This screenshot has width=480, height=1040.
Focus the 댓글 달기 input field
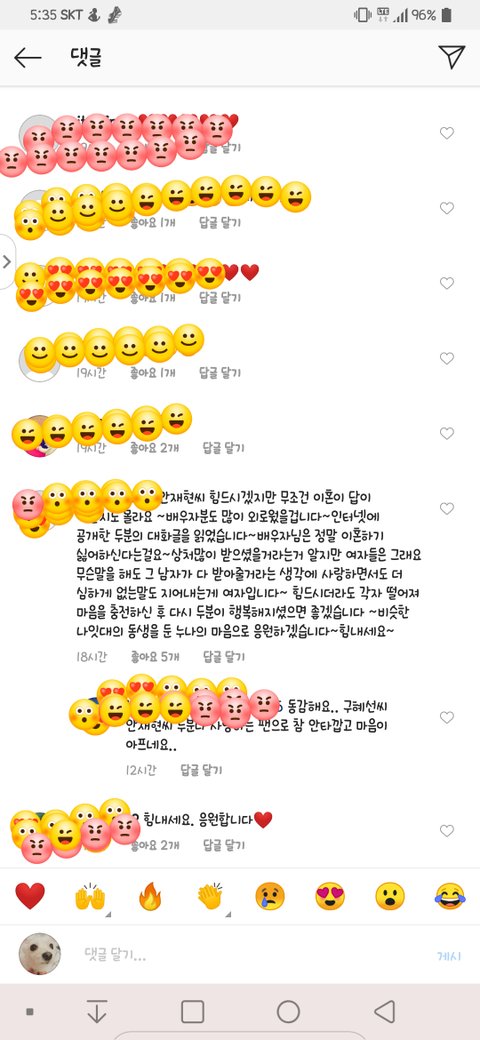click(x=252, y=955)
